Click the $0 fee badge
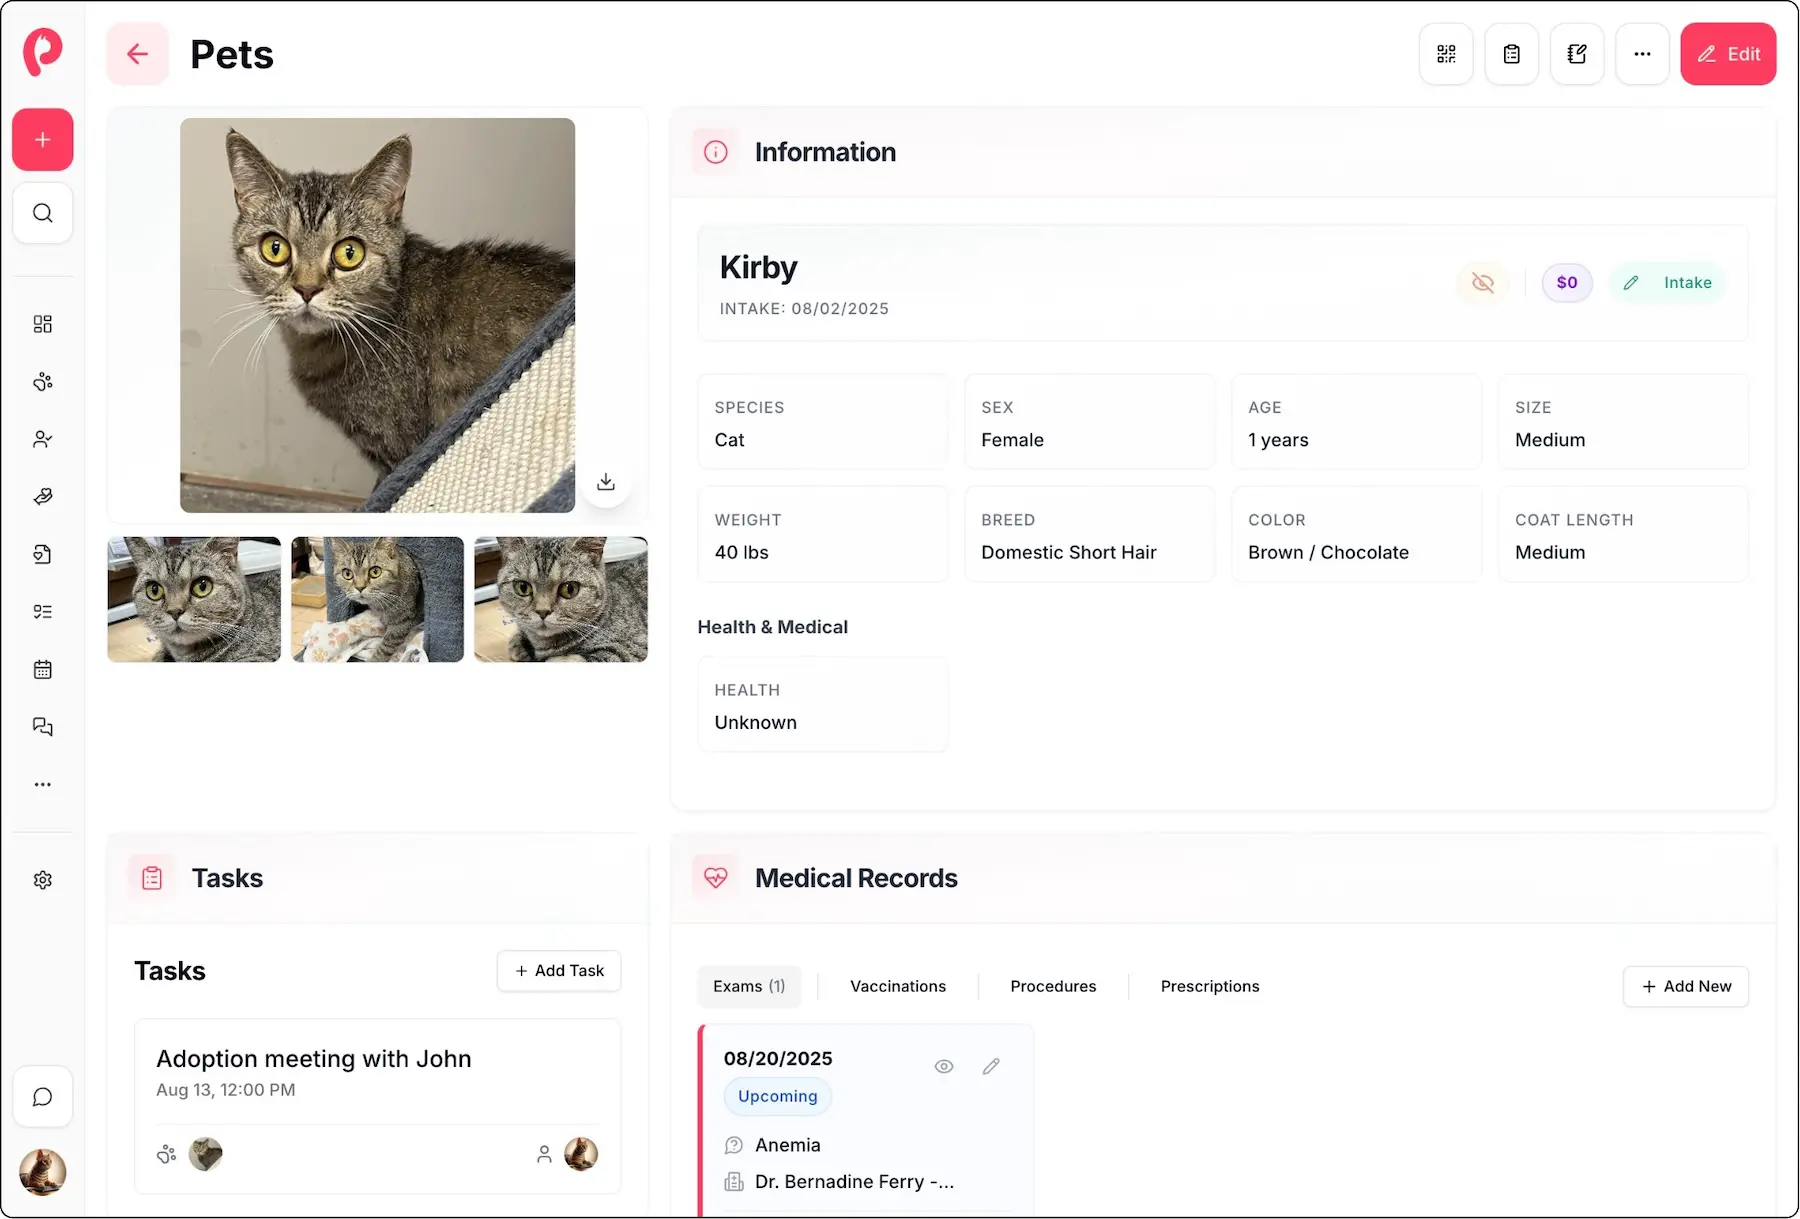 [x=1566, y=283]
